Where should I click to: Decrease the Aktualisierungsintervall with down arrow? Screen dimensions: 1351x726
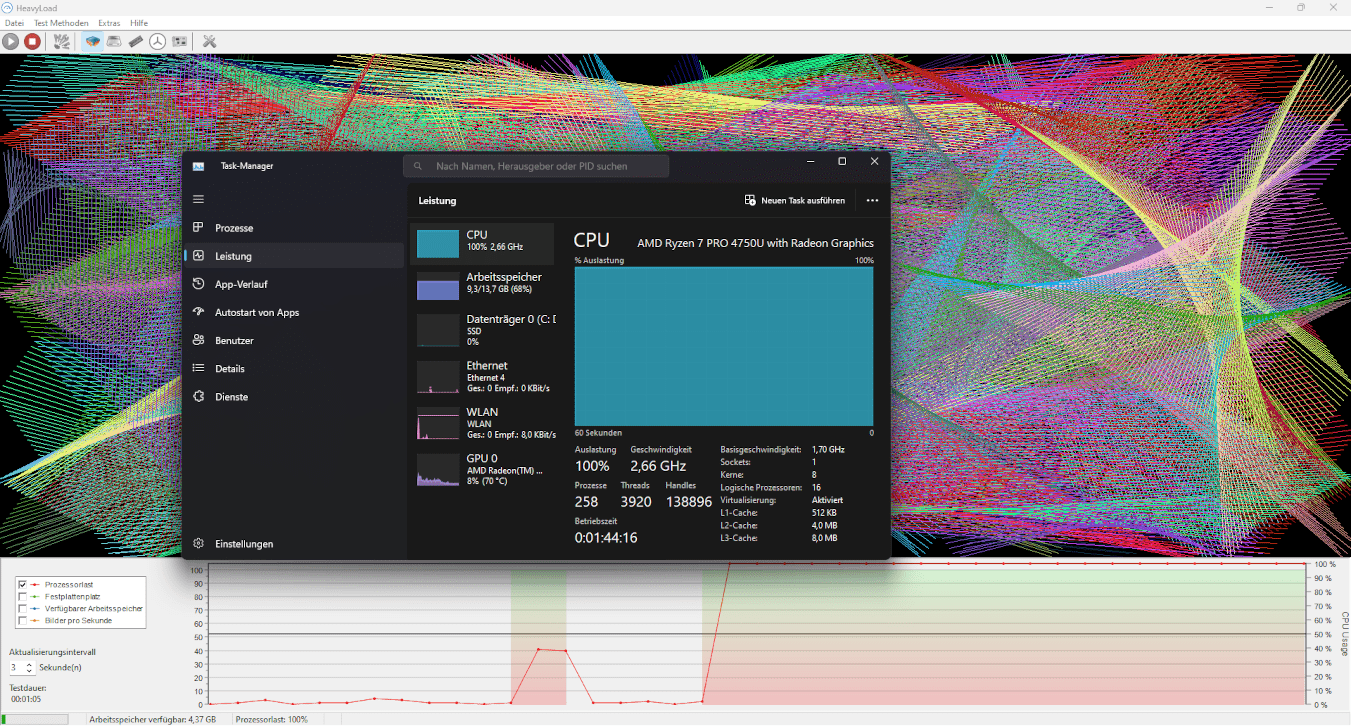coord(29,671)
